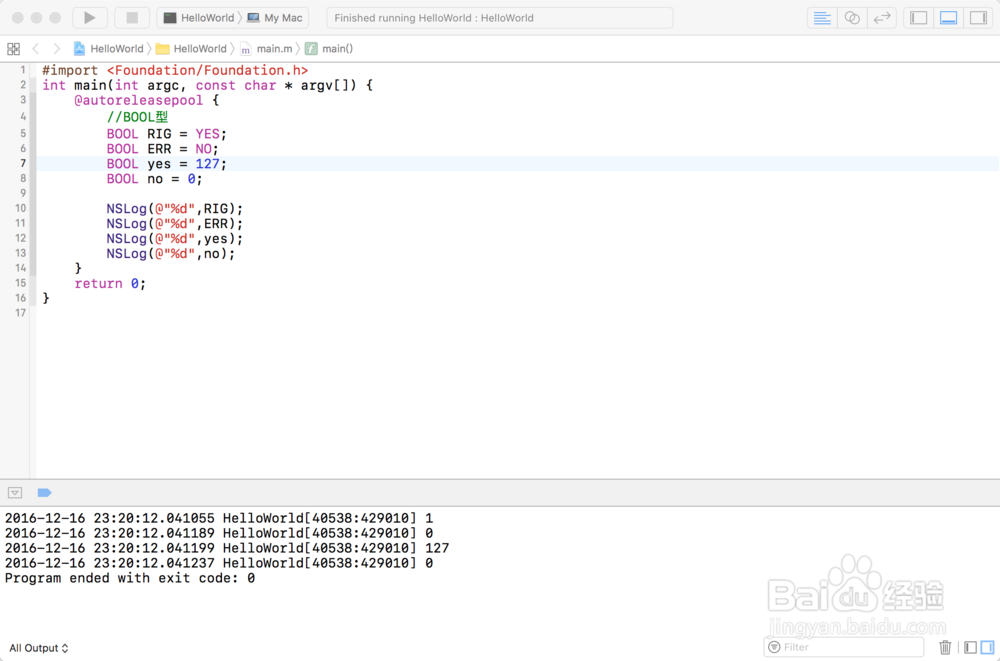This screenshot has width=1000, height=661.
Task: Toggle the Debug area panel
Action: click(x=948, y=18)
